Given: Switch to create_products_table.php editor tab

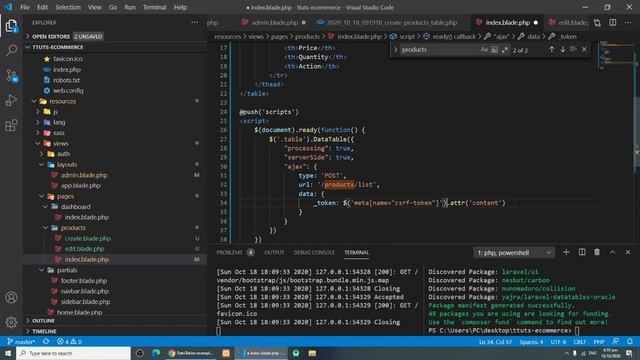Looking at the screenshot, I should [x=391, y=22].
